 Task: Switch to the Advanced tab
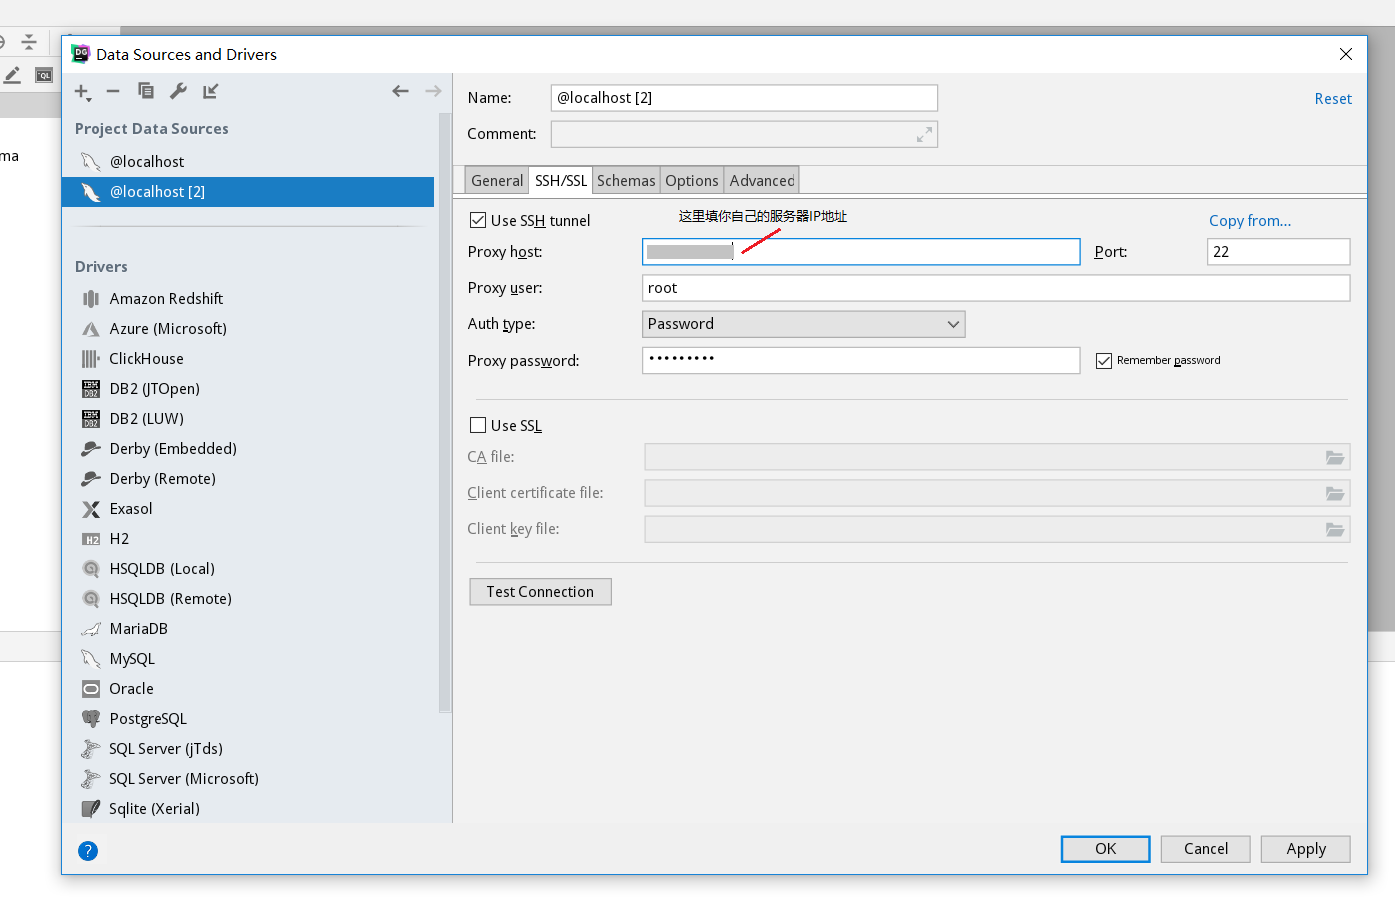(761, 180)
